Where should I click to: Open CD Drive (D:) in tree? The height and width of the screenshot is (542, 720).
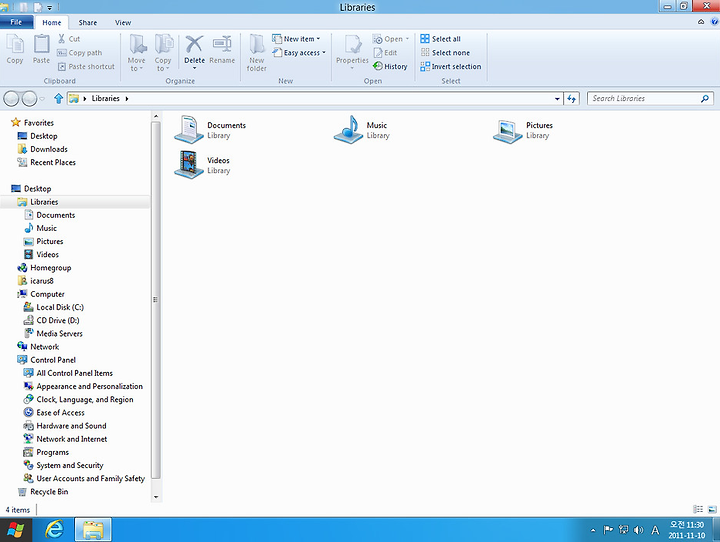click(x=58, y=320)
